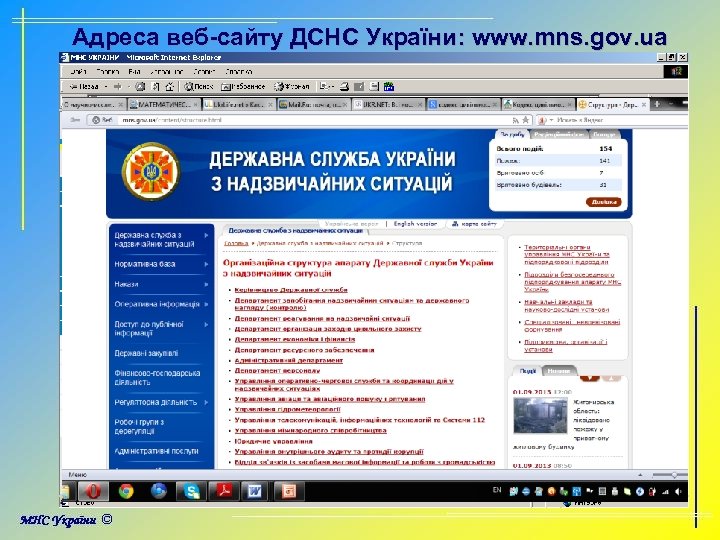
Task: Expand the Нормативна база sidebar menu
Action: (x=206, y=264)
